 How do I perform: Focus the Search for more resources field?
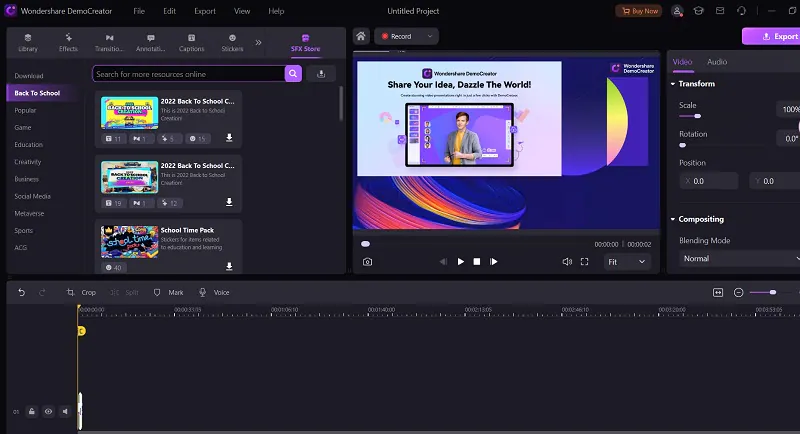pos(188,74)
